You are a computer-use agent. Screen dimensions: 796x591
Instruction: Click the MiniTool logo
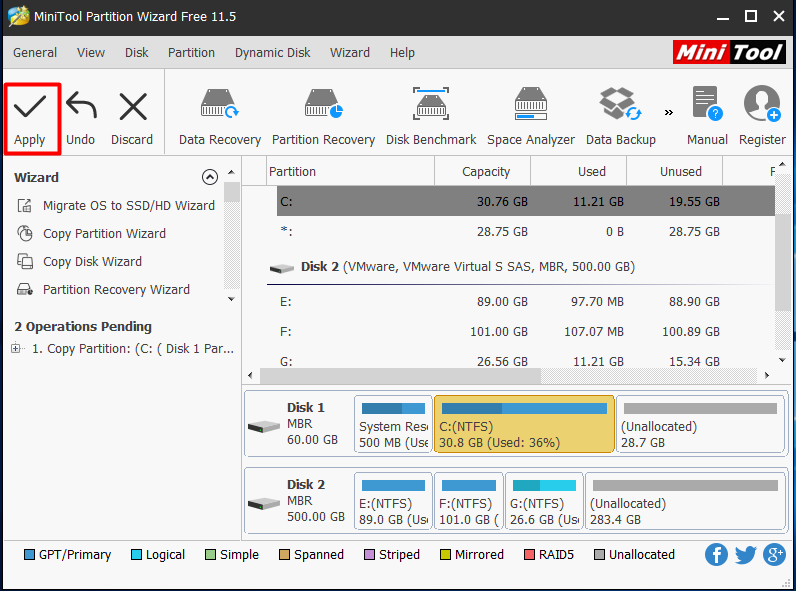(729, 52)
